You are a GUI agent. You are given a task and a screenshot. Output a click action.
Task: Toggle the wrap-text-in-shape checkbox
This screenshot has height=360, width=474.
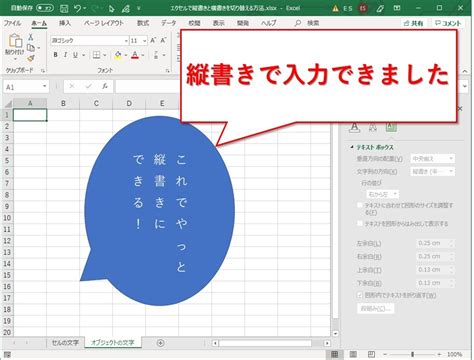360,295
